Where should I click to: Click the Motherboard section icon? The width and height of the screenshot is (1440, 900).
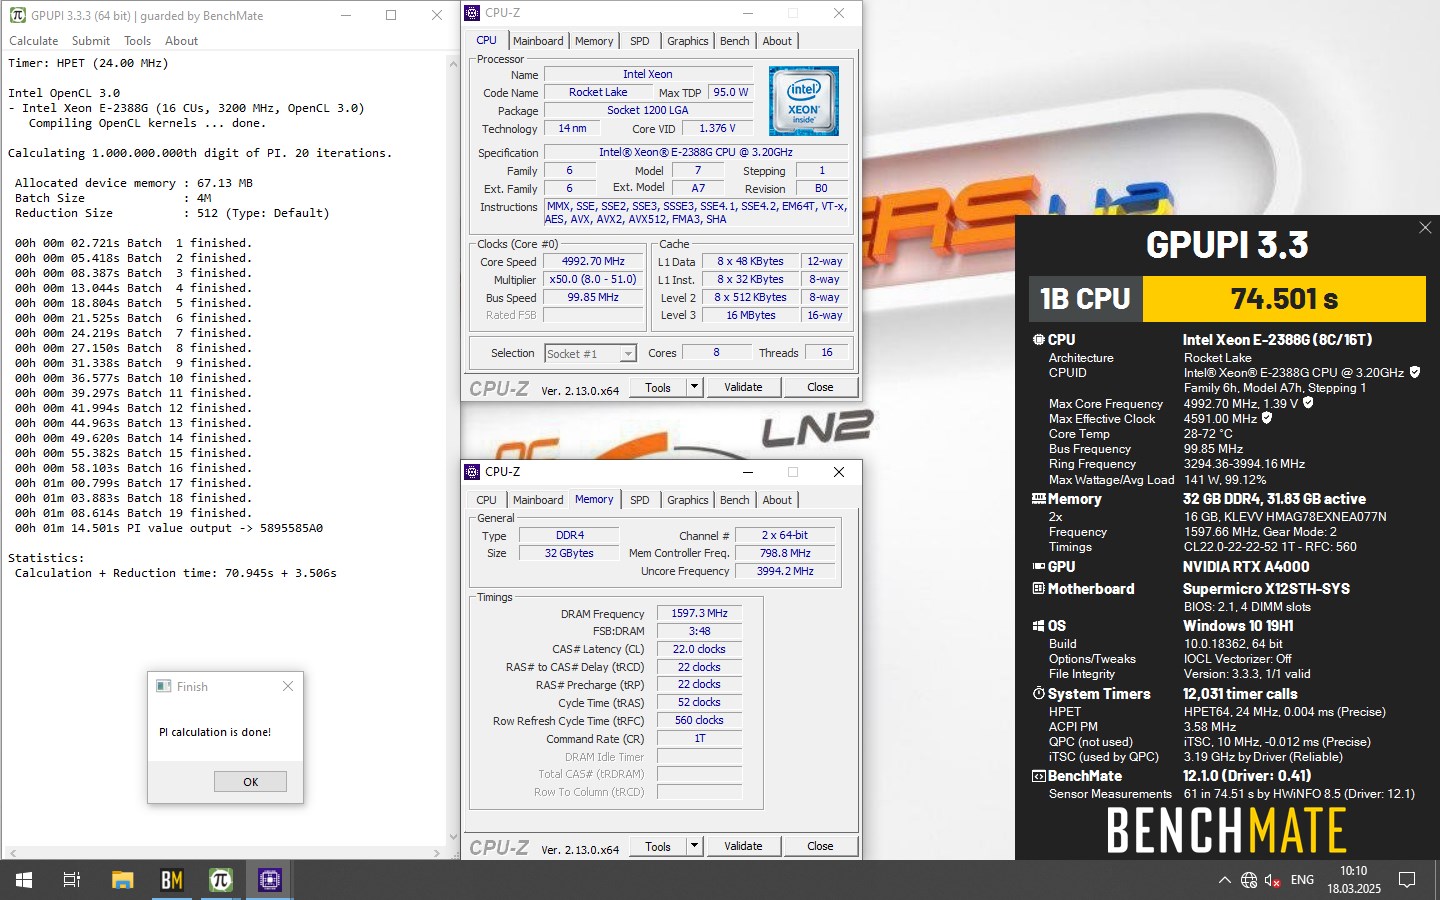[1038, 588]
